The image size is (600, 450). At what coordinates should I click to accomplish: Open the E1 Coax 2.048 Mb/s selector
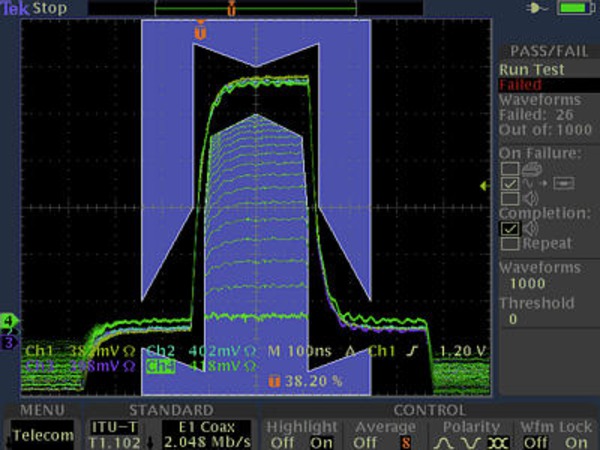[207, 434]
